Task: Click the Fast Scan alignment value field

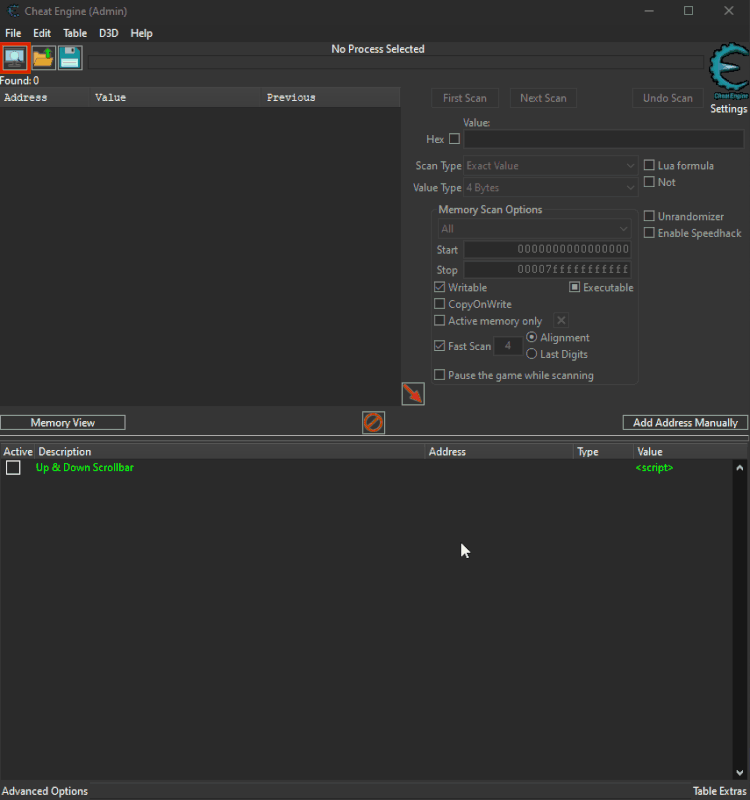Action: coord(508,346)
